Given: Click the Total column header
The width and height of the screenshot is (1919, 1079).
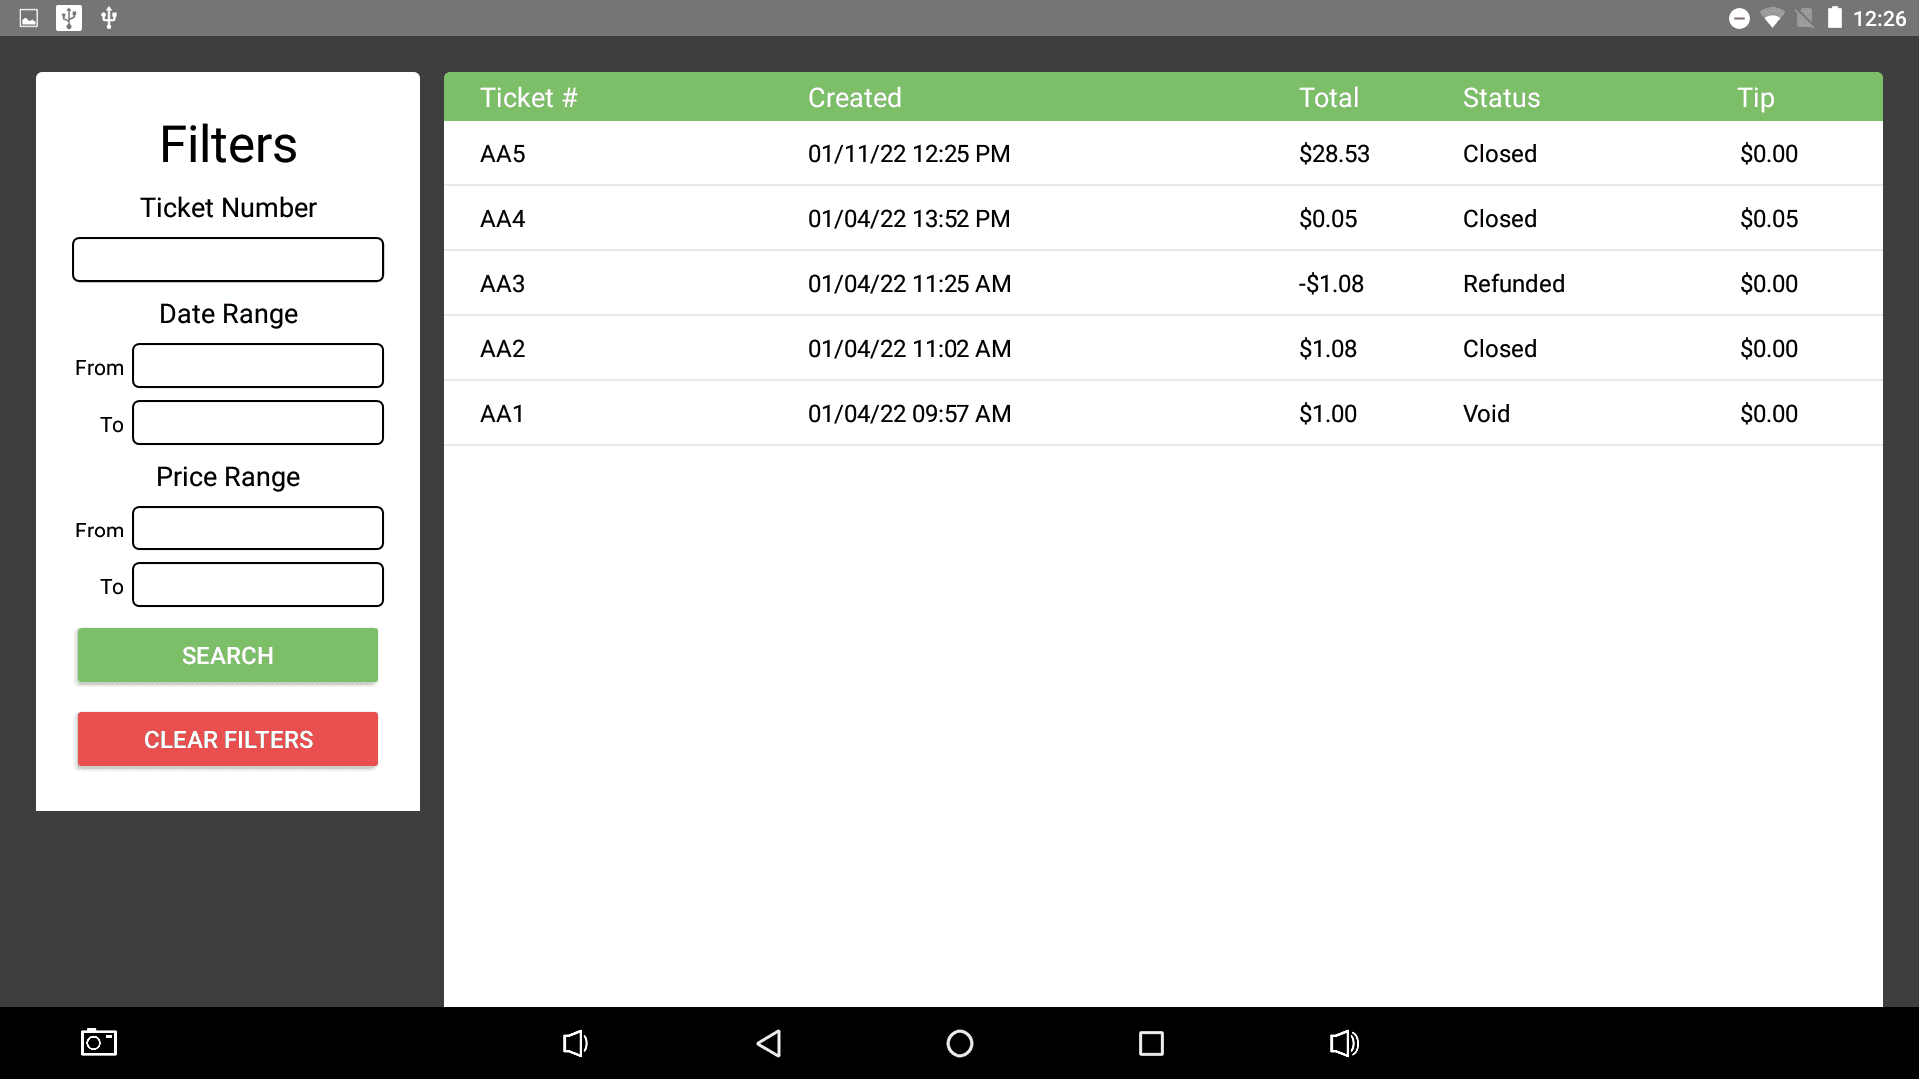Looking at the screenshot, I should (x=1328, y=98).
